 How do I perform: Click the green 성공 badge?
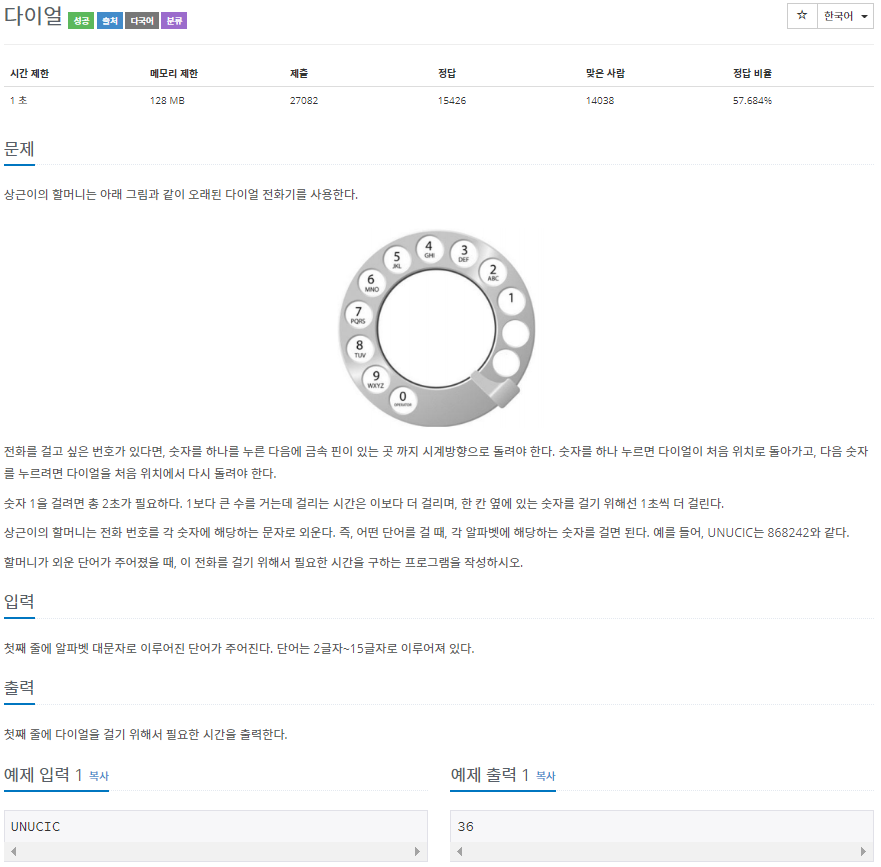click(x=81, y=21)
